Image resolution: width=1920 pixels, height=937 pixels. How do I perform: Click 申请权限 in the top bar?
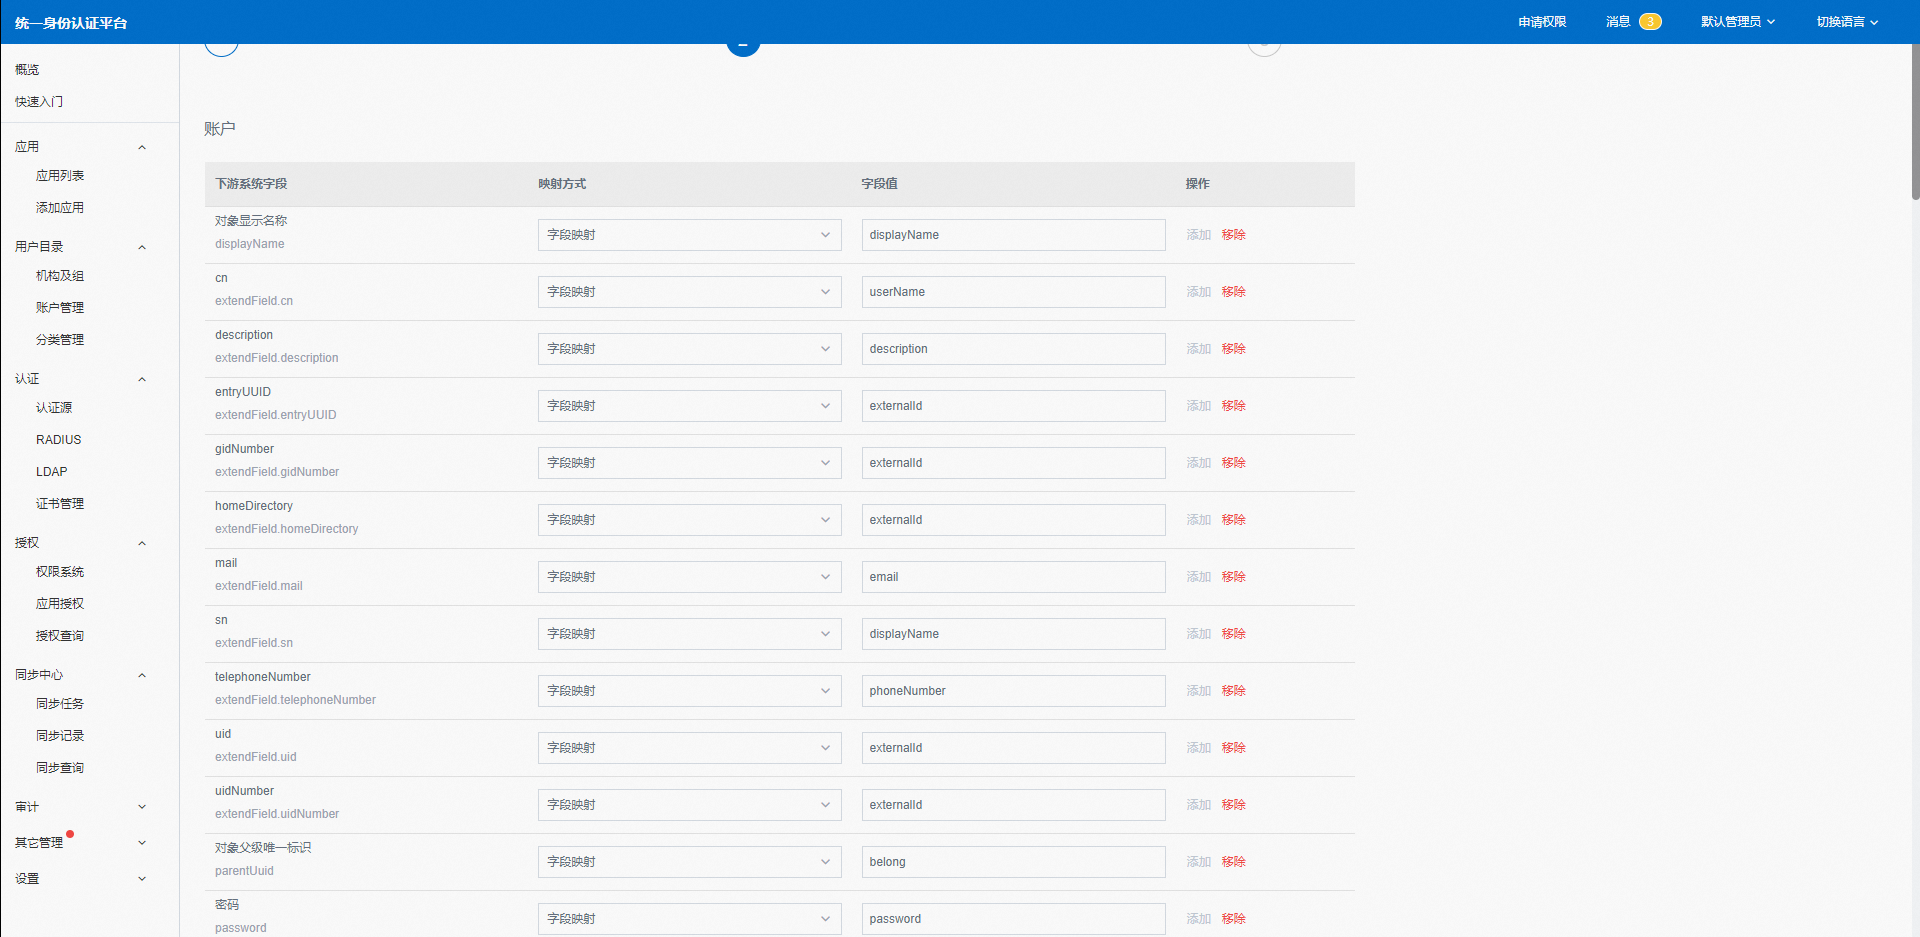(1542, 22)
